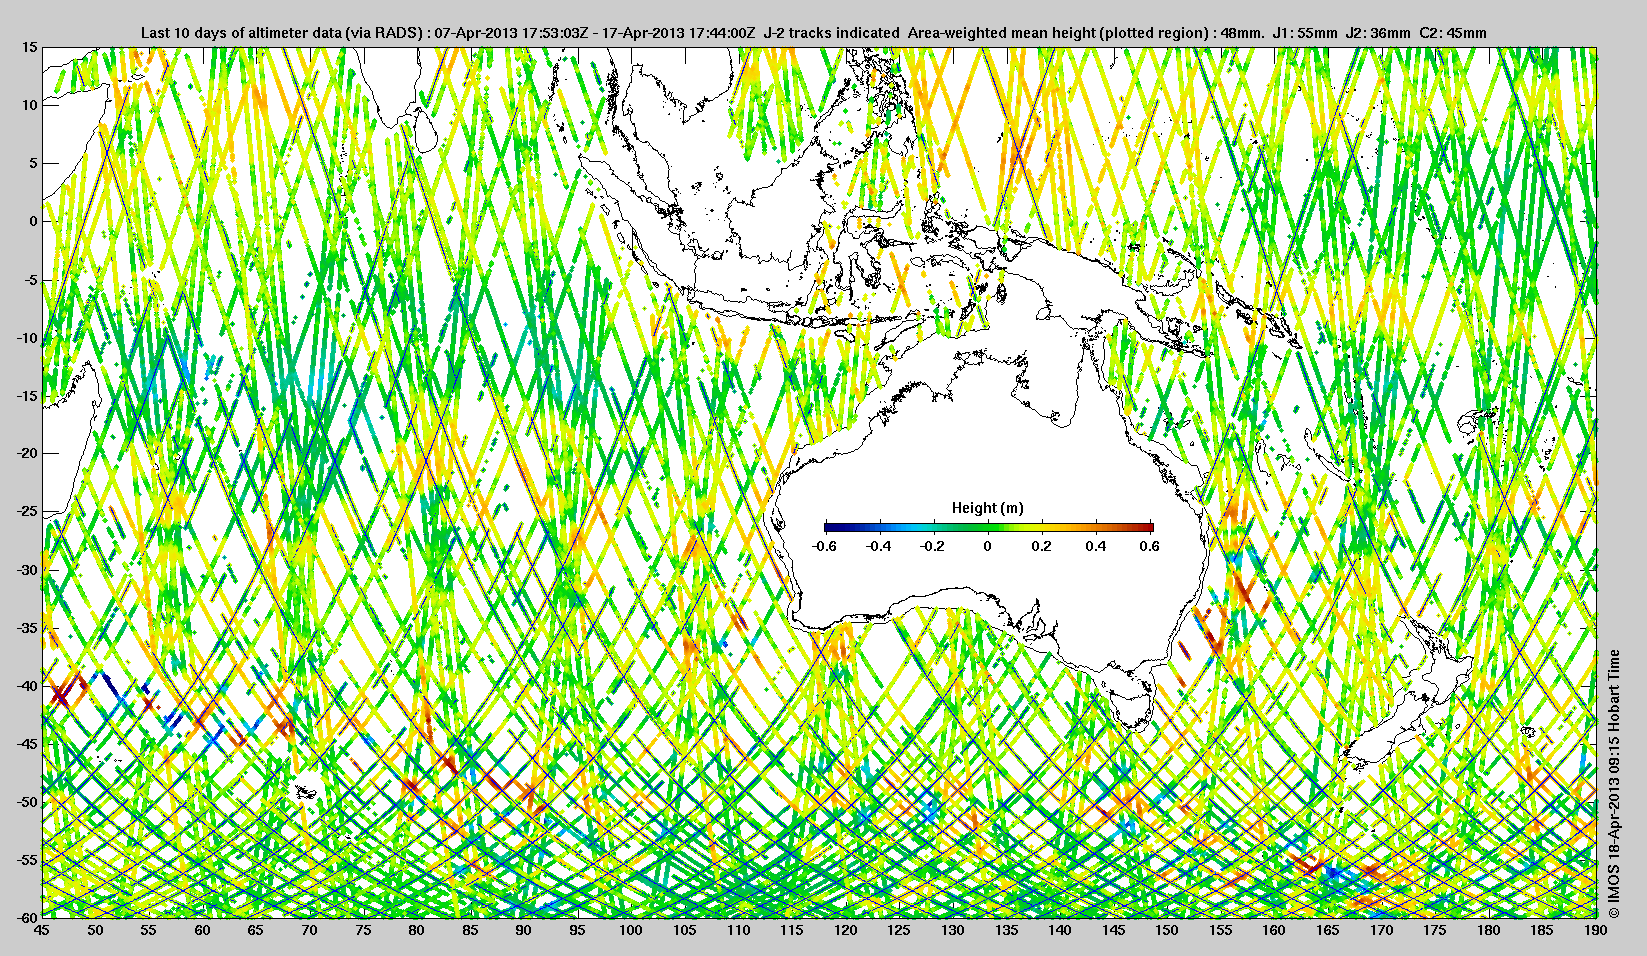Click the end date '17-Apr-2013 17:44:00Z' in title

(679, 33)
